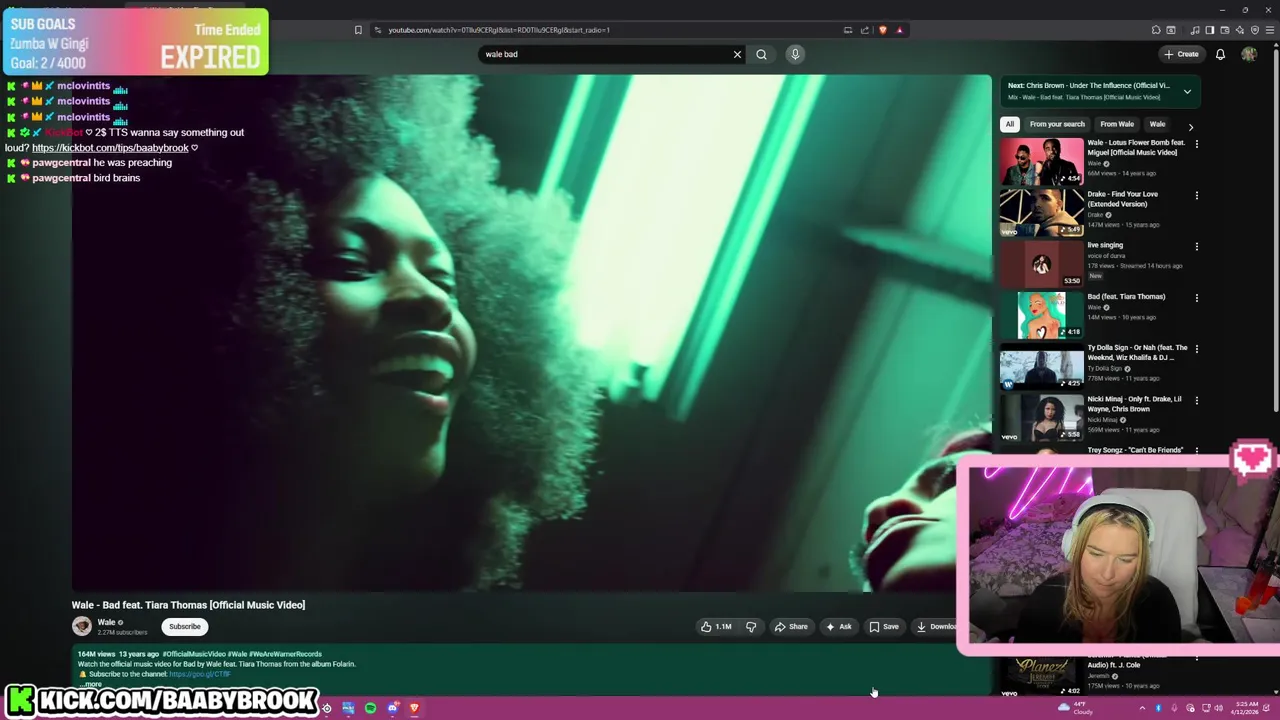Image resolution: width=1280 pixels, height=720 pixels.
Task: Open browser extensions puzzle icon
Action: [x=1156, y=30]
